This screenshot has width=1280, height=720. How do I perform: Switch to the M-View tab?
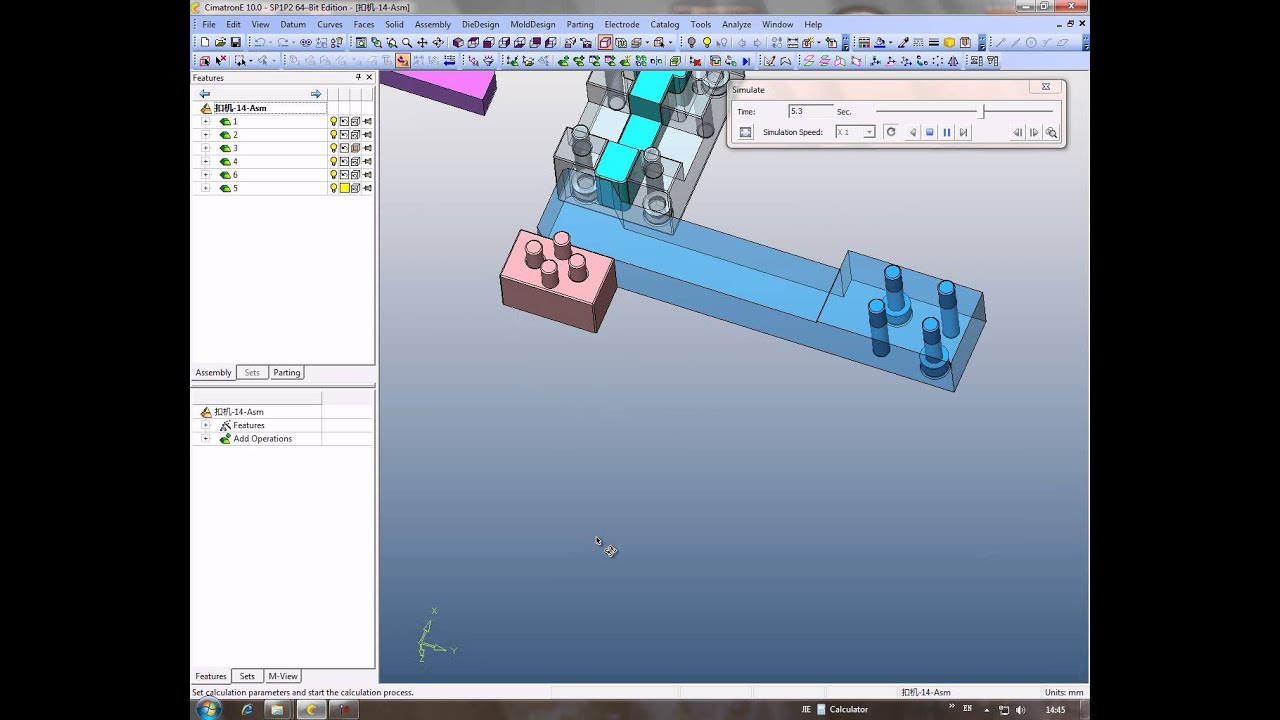282,676
